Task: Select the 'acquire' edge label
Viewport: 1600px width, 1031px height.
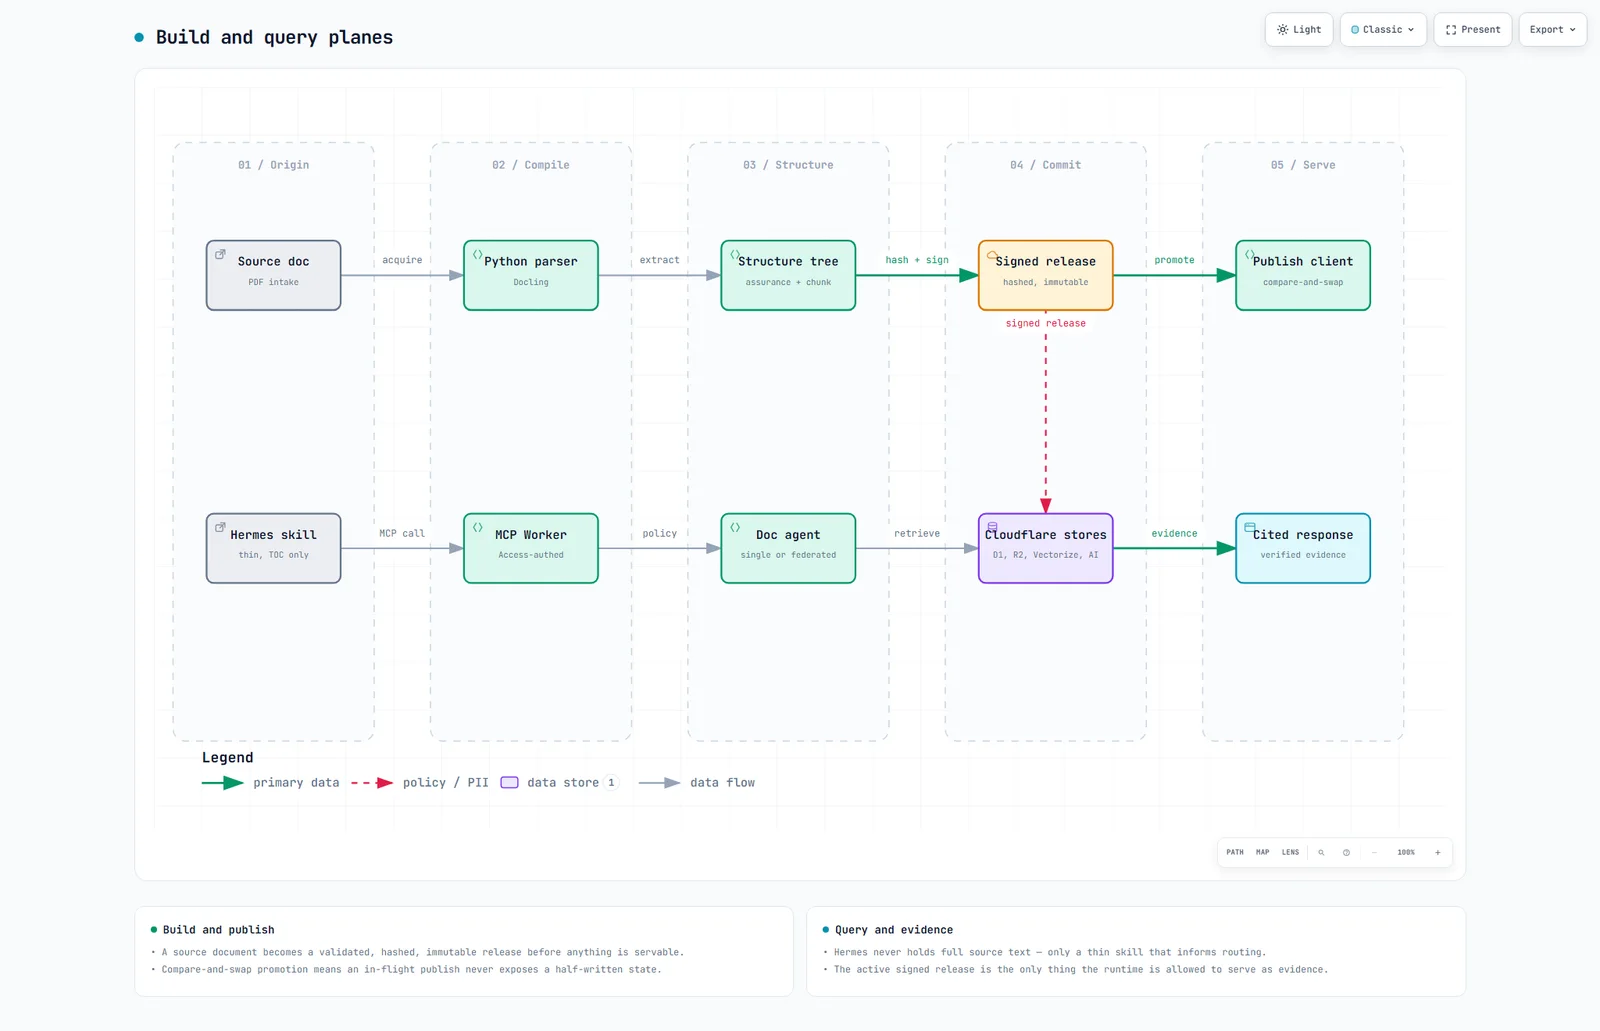Action: 402,260
